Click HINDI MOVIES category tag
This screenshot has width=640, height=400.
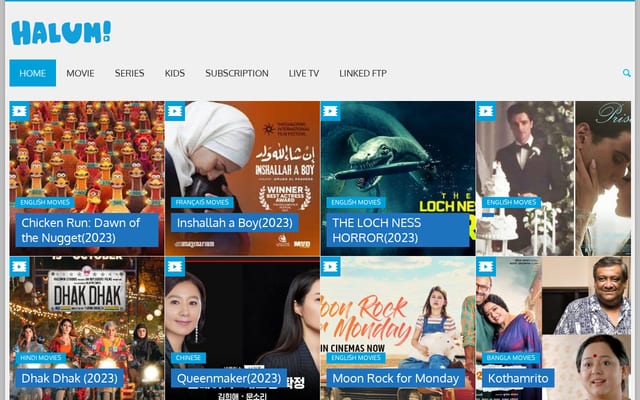click(x=41, y=358)
